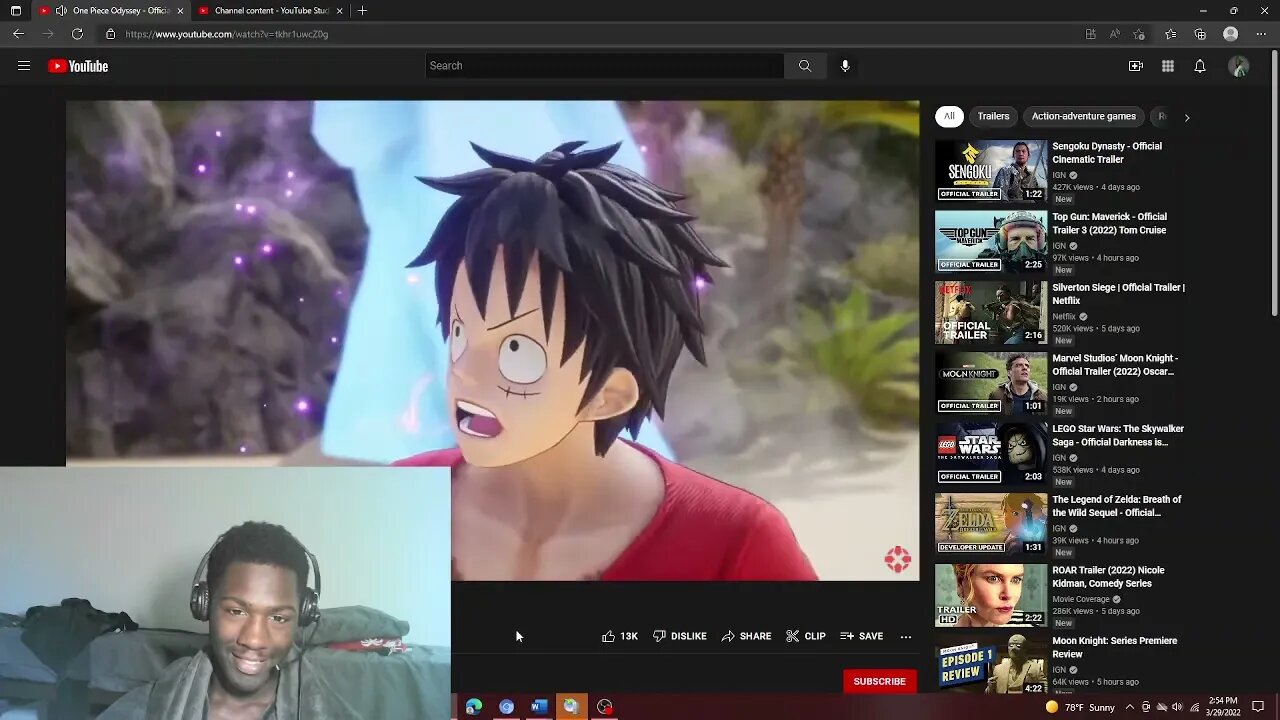The height and width of the screenshot is (720, 1280).
Task: Show hidden system tray icons
Action: click(1132, 707)
